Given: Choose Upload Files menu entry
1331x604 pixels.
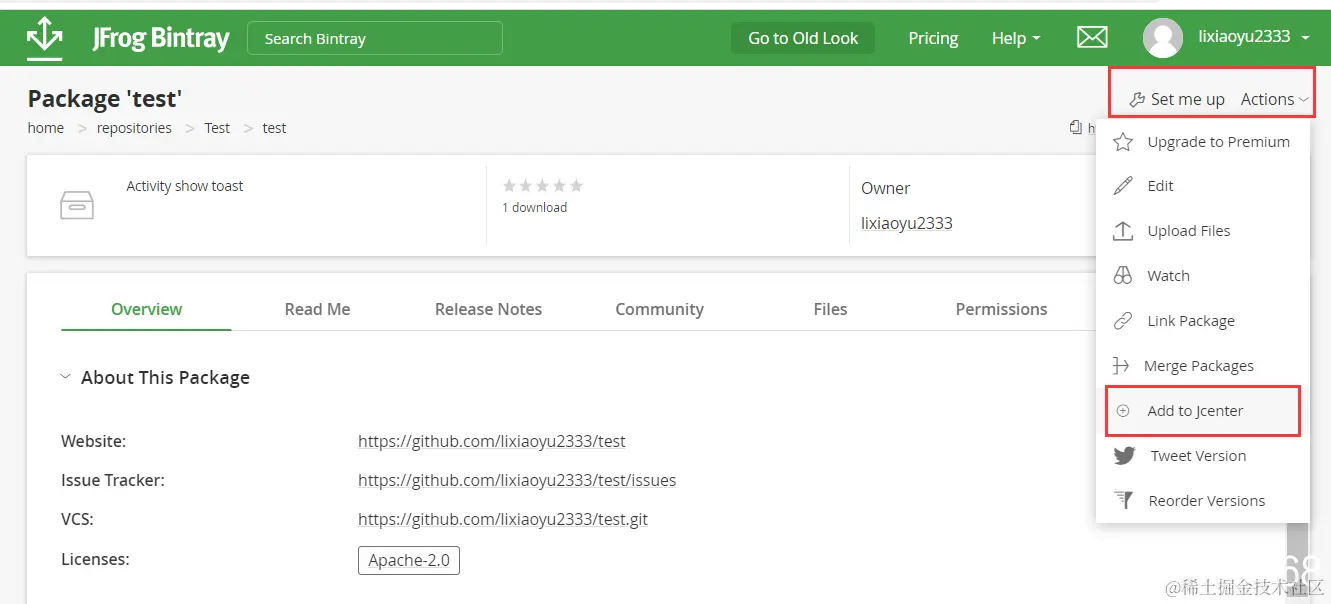Looking at the screenshot, I should click(1203, 231).
